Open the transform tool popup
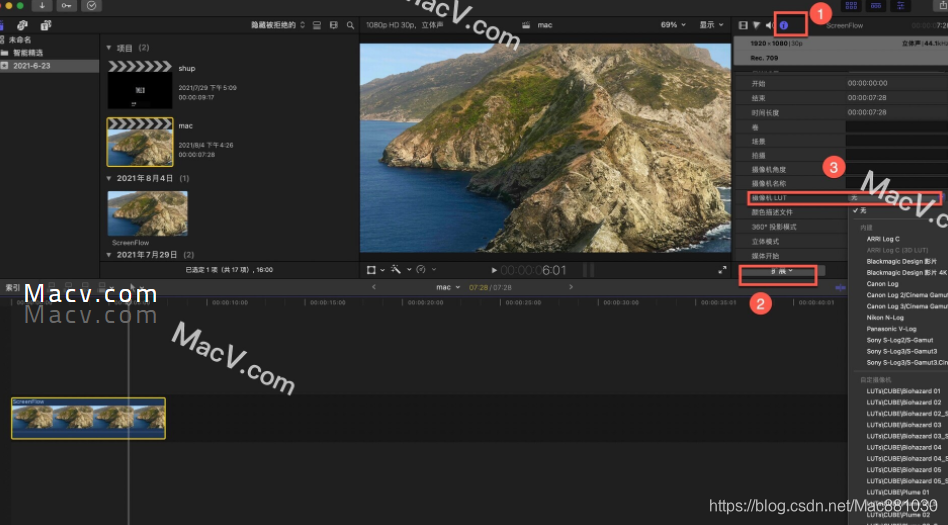Image resolution: width=948 pixels, height=525 pixels. click(x=375, y=270)
